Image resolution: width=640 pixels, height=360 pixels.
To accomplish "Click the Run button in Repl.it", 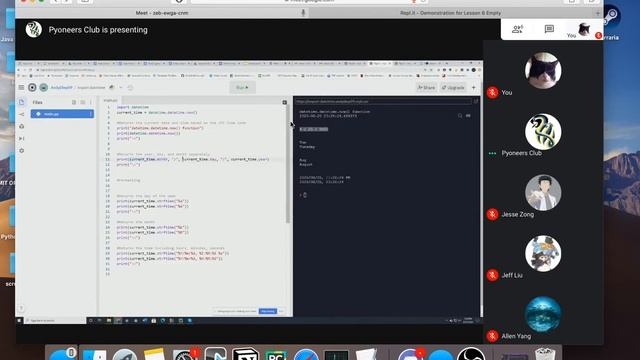I will [242, 87].
